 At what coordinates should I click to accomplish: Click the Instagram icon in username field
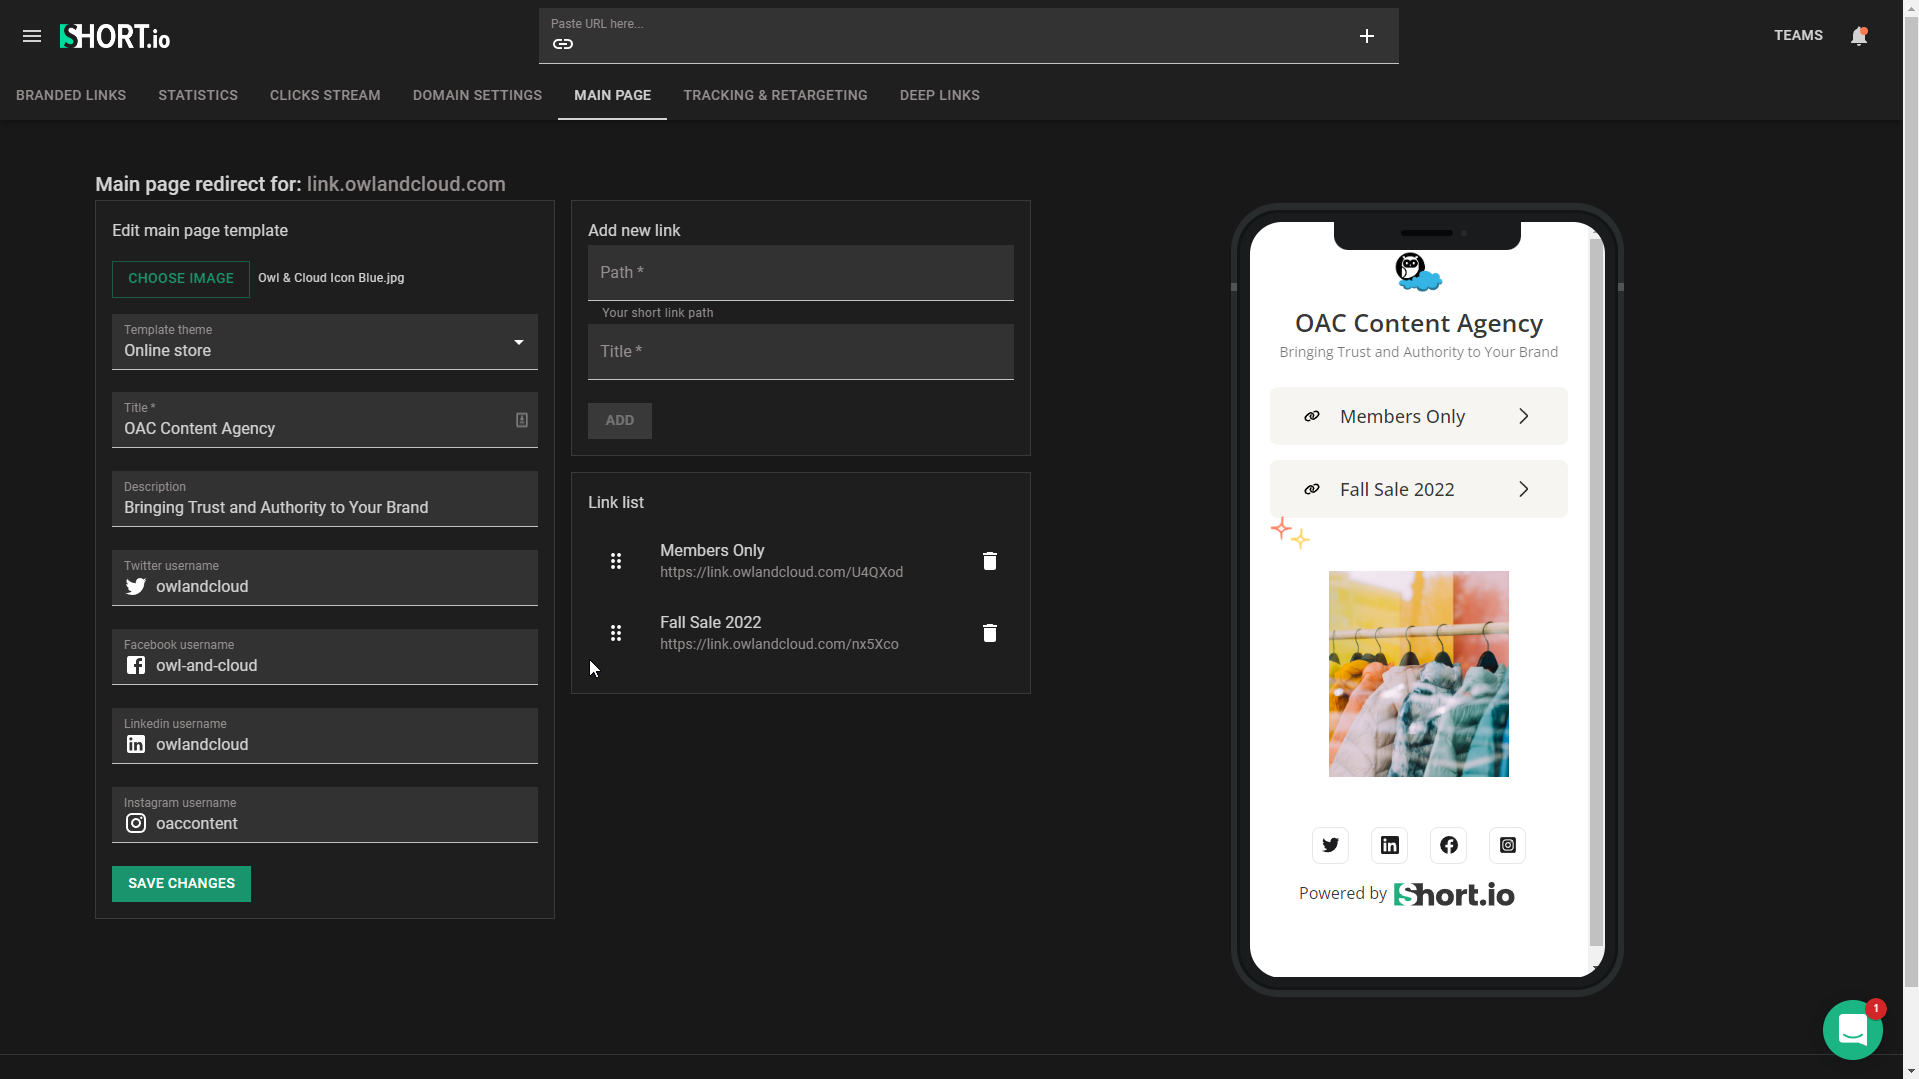(x=136, y=824)
